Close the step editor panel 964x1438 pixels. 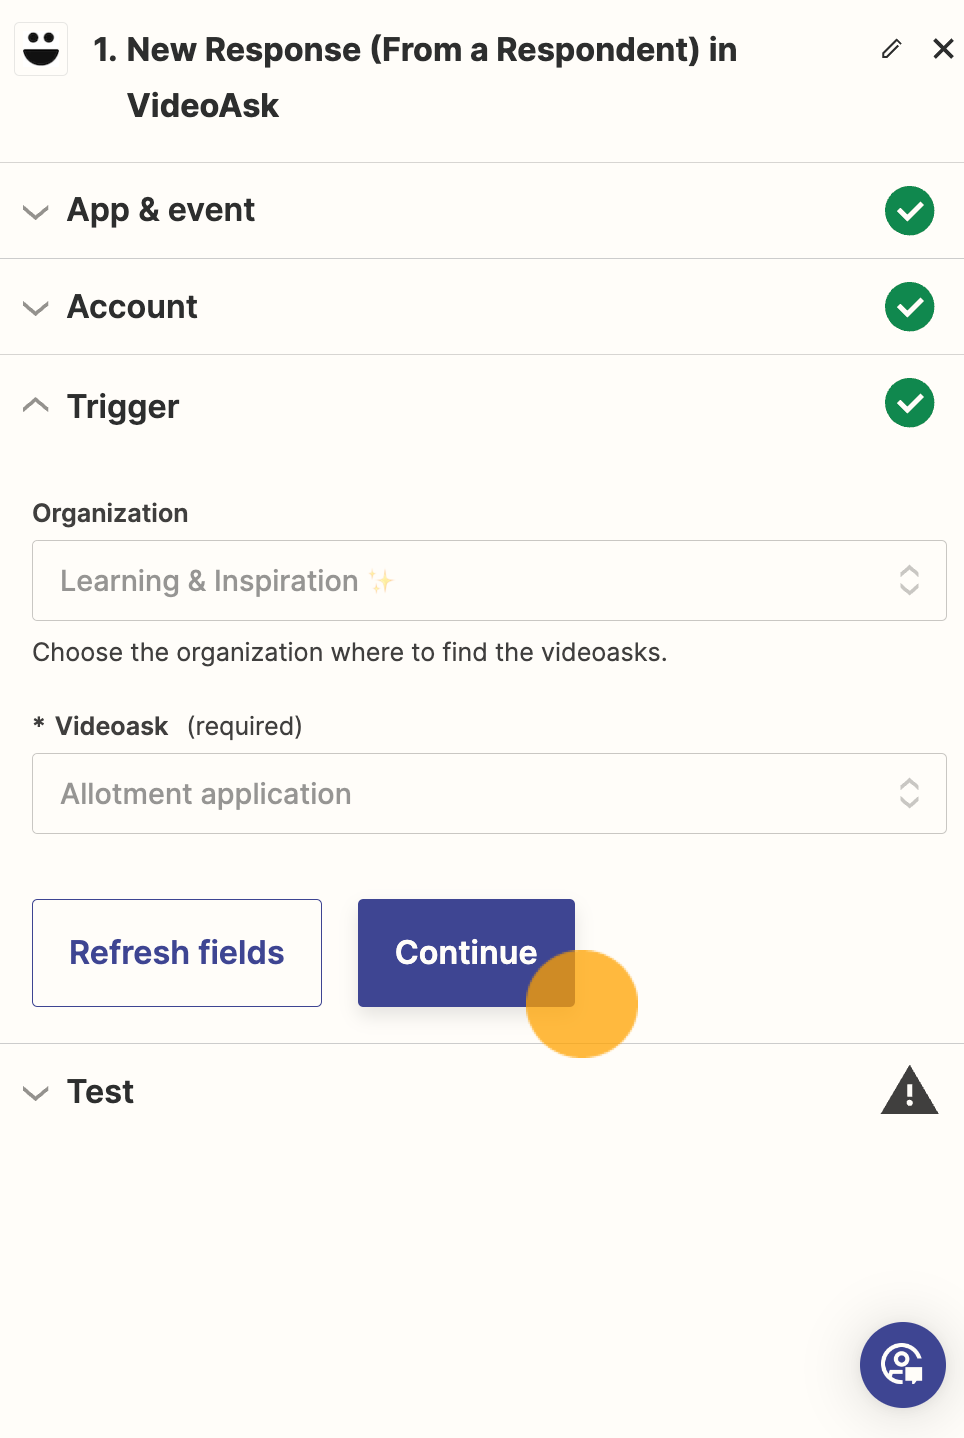[943, 49]
